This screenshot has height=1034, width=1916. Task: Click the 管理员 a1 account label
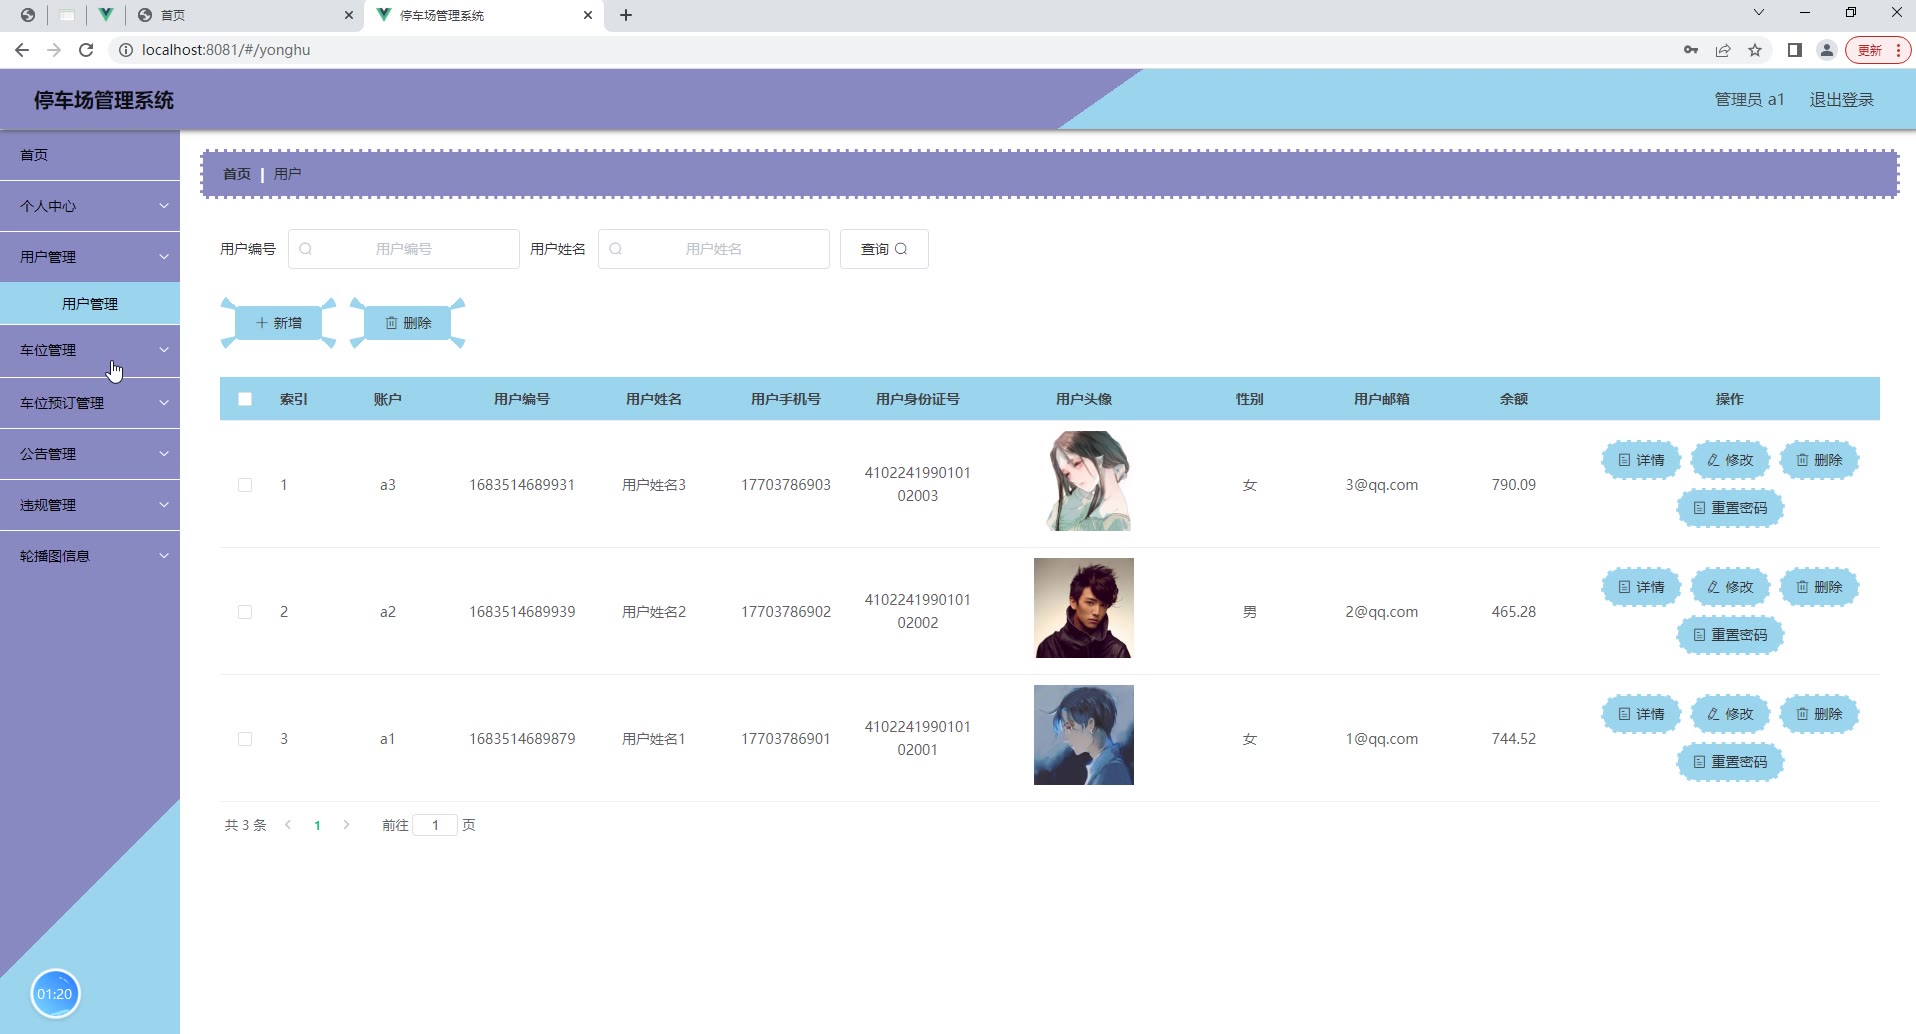(1749, 100)
